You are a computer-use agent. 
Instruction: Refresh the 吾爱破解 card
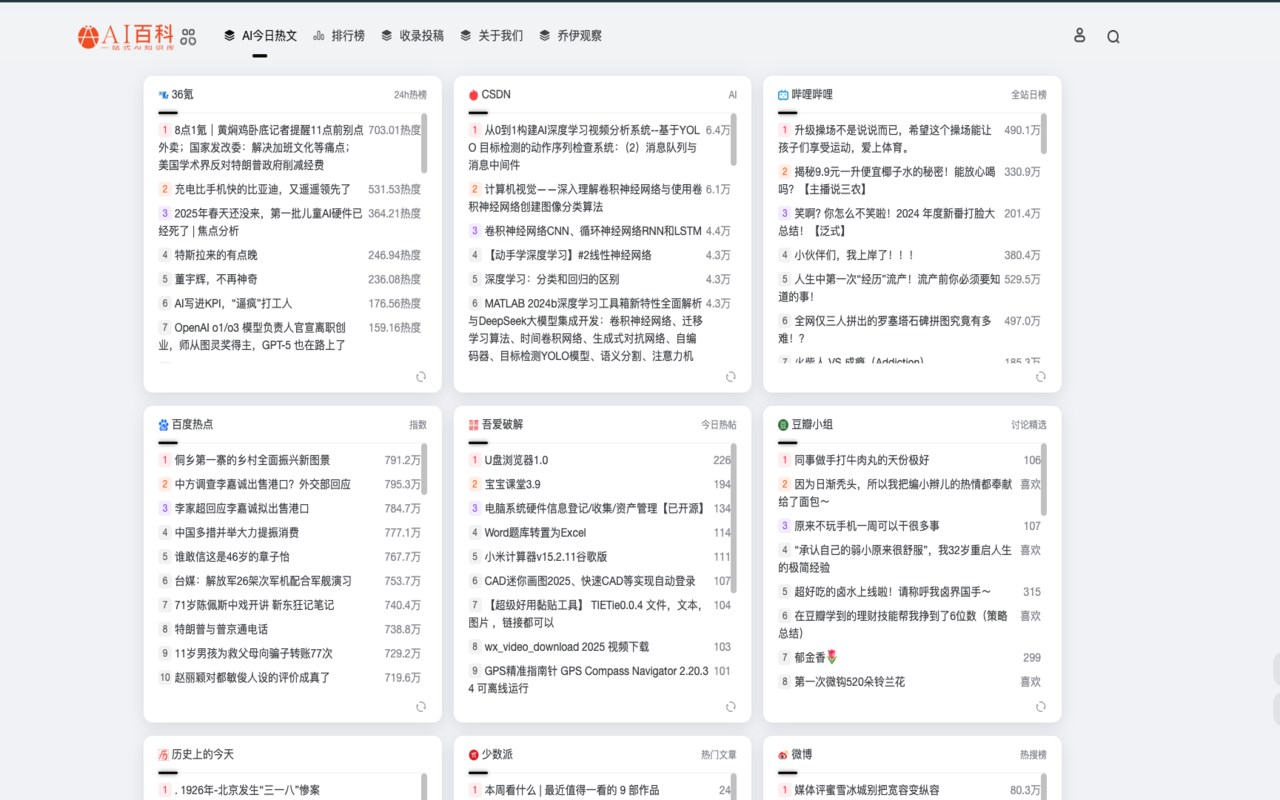(731, 707)
